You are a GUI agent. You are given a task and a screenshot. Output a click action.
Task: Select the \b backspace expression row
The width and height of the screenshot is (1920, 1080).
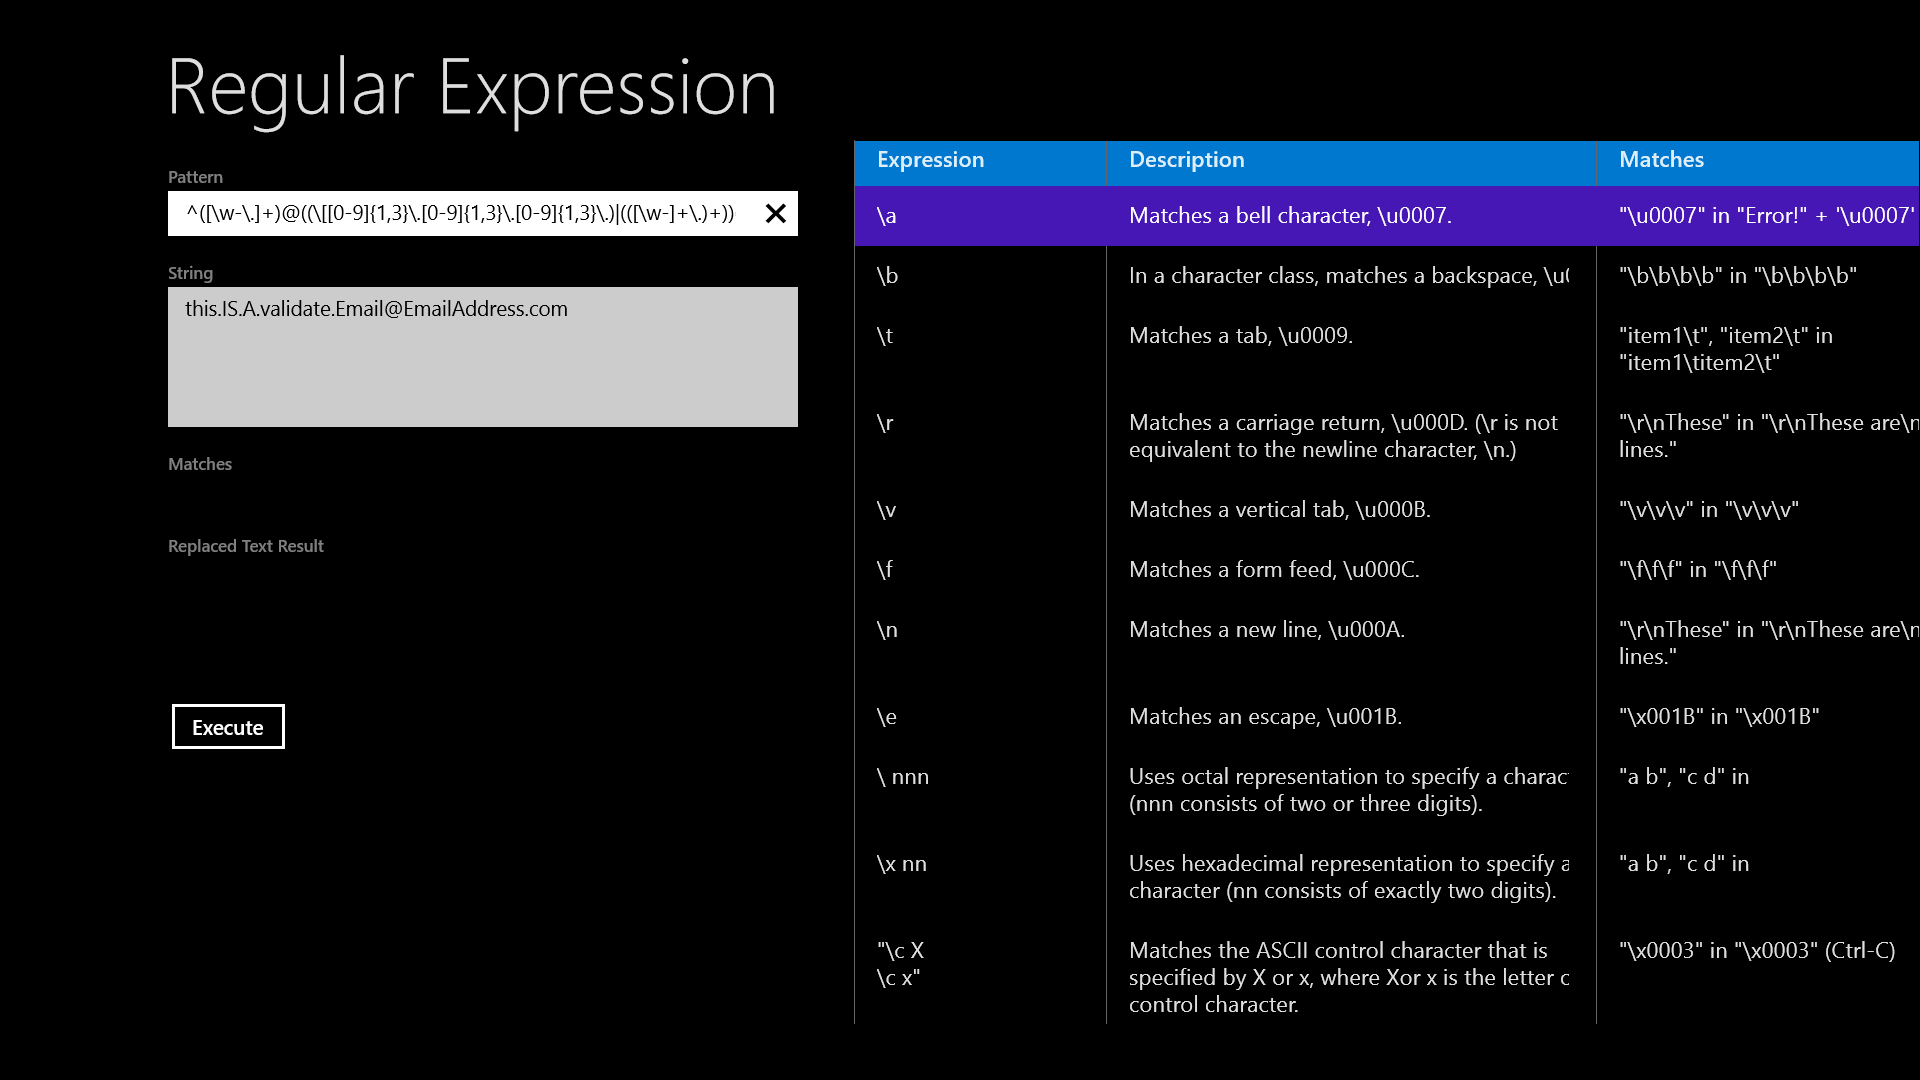(1289, 275)
